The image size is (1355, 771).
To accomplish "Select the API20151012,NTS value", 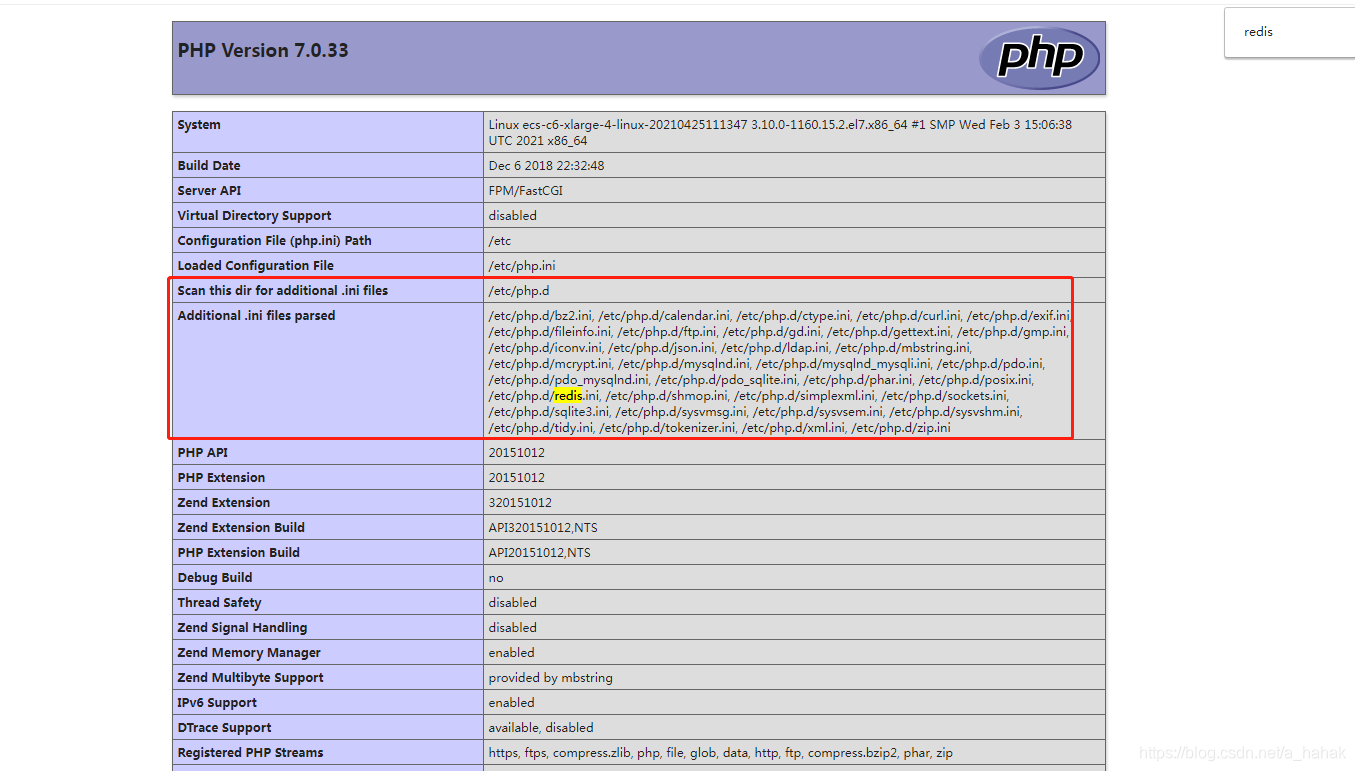I will click(x=540, y=553).
